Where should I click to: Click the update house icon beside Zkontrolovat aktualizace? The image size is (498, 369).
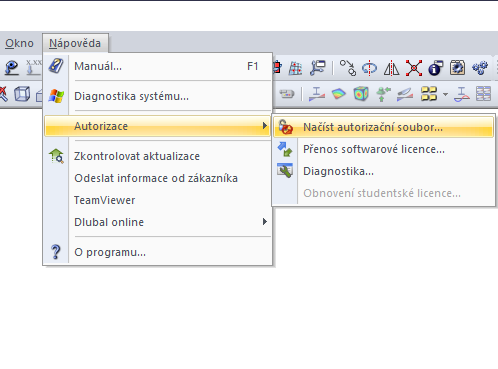(56, 156)
